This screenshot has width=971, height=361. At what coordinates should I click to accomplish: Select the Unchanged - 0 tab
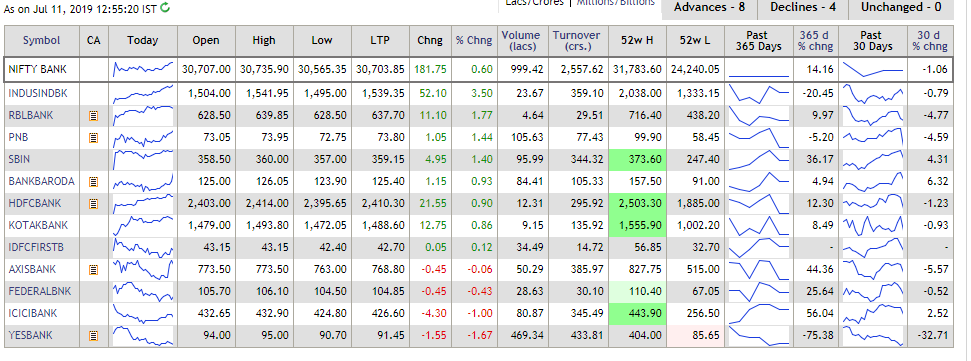pyautogui.click(x=905, y=8)
